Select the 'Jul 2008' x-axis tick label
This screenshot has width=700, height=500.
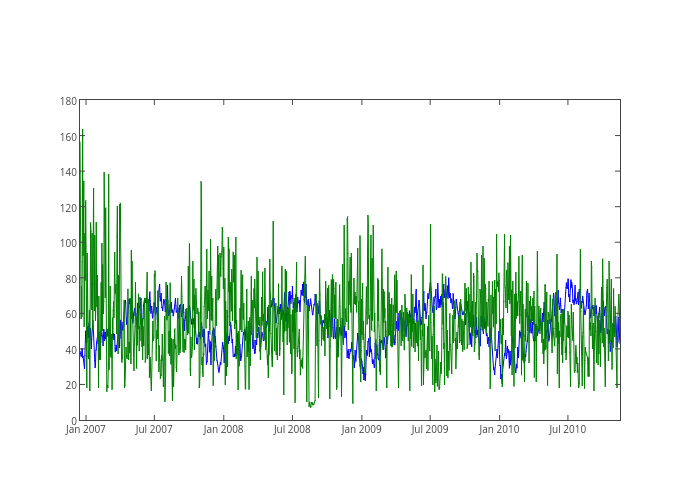[x=292, y=429]
